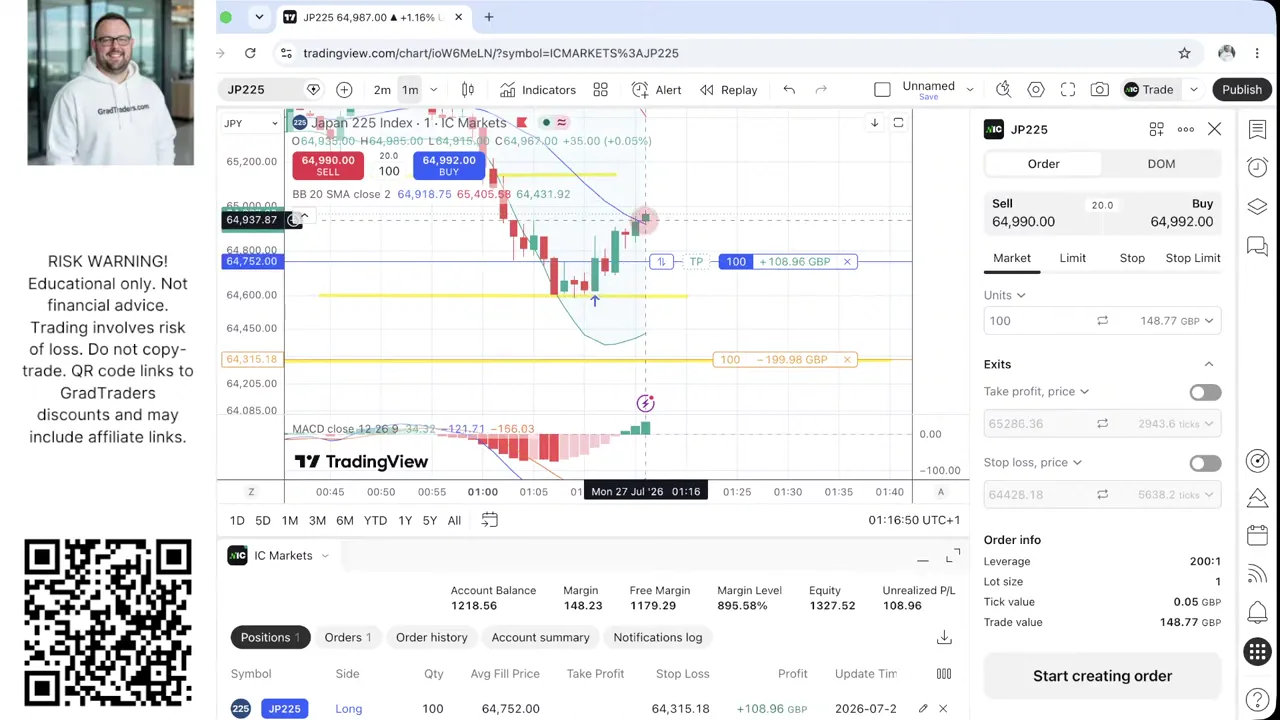The image size is (1280, 720).
Task: Toggle auto scale A button
Action: [940, 492]
